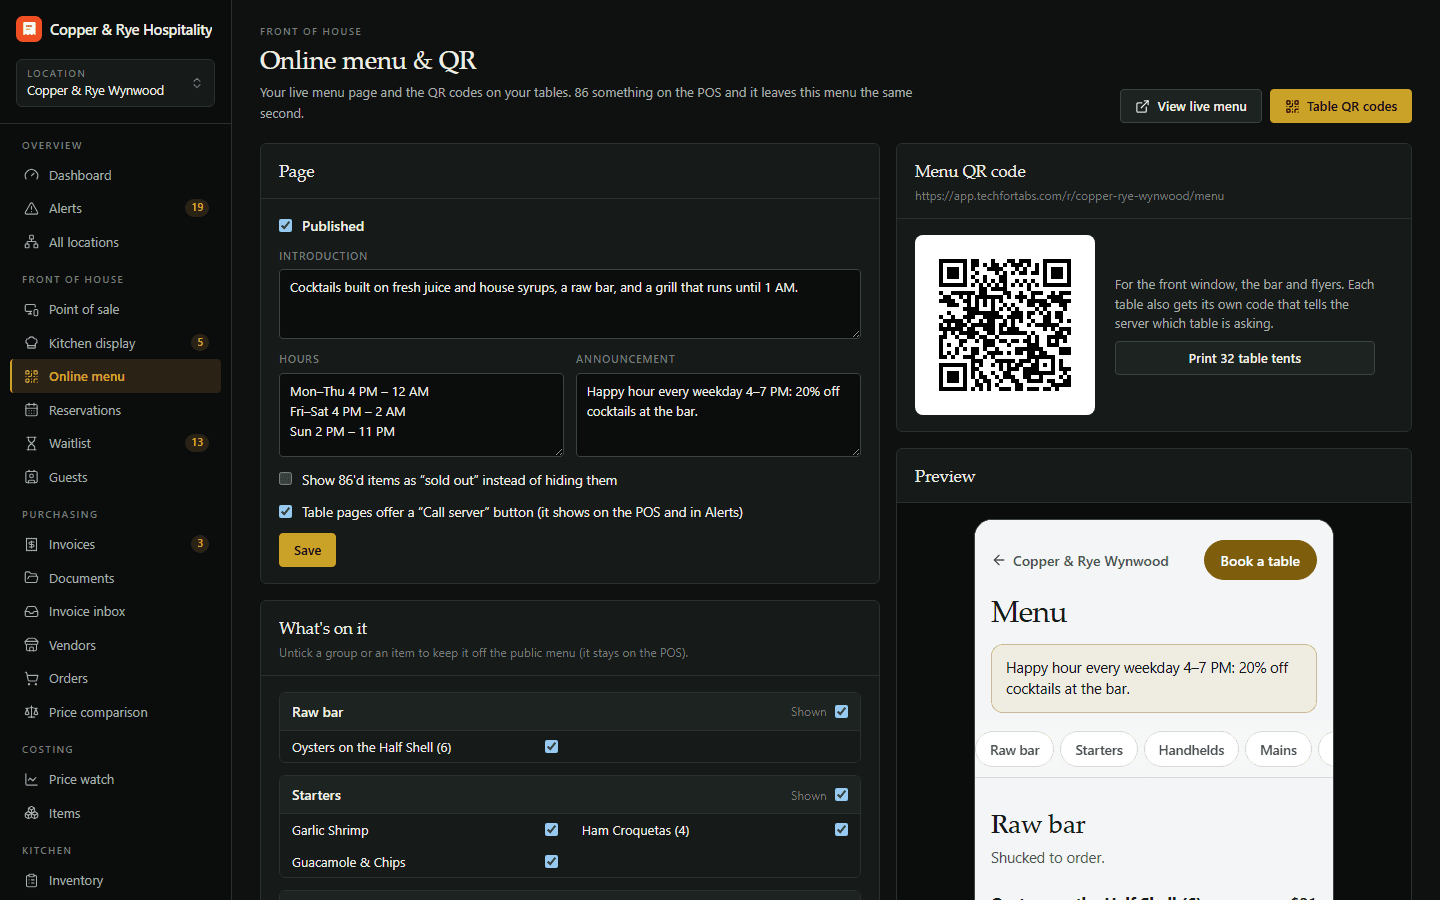The width and height of the screenshot is (1440, 900).
Task: Open the Price comparison page
Action: (115, 712)
